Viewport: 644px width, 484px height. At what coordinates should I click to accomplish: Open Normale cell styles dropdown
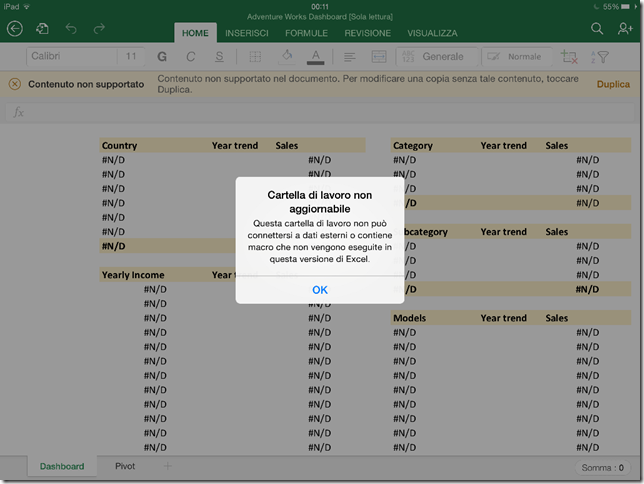(x=518, y=57)
